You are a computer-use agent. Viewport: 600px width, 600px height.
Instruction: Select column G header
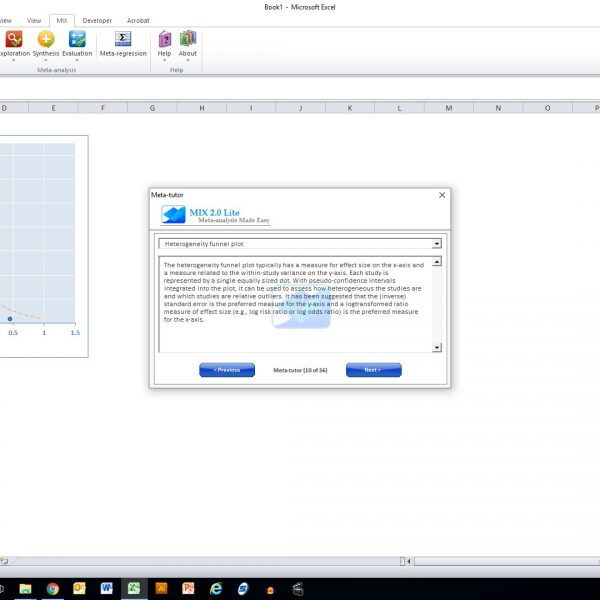pyautogui.click(x=152, y=108)
